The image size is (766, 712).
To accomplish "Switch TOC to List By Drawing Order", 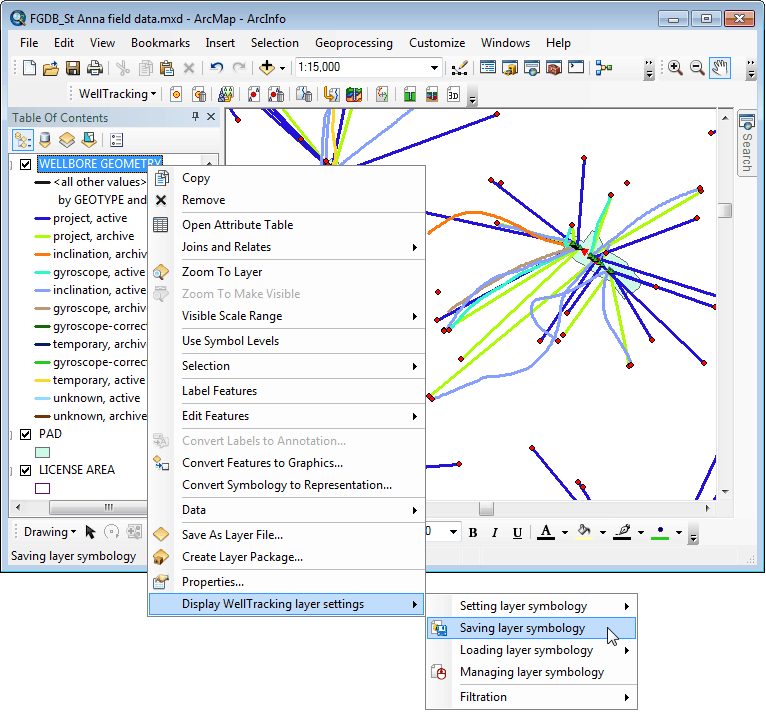I will tap(22, 140).
